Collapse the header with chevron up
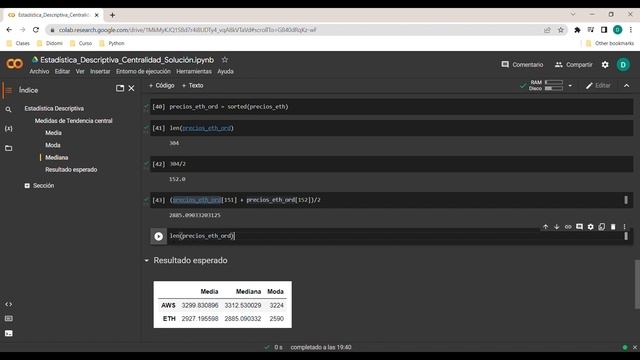640x360 pixels. point(627,86)
